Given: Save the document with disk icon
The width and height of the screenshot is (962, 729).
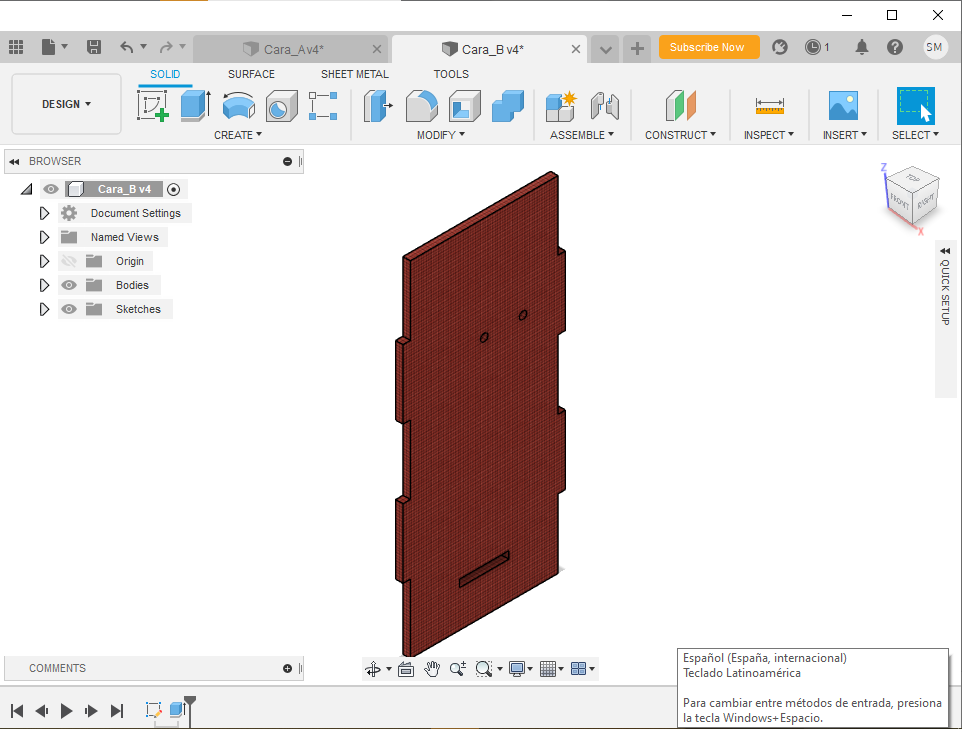Looking at the screenshot, I should tap(94, 47).
